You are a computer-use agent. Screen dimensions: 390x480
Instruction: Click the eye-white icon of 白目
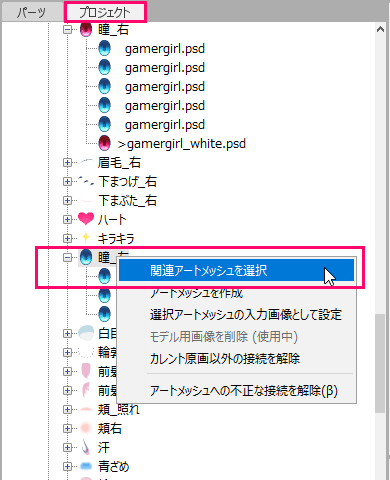pos(86,333)
